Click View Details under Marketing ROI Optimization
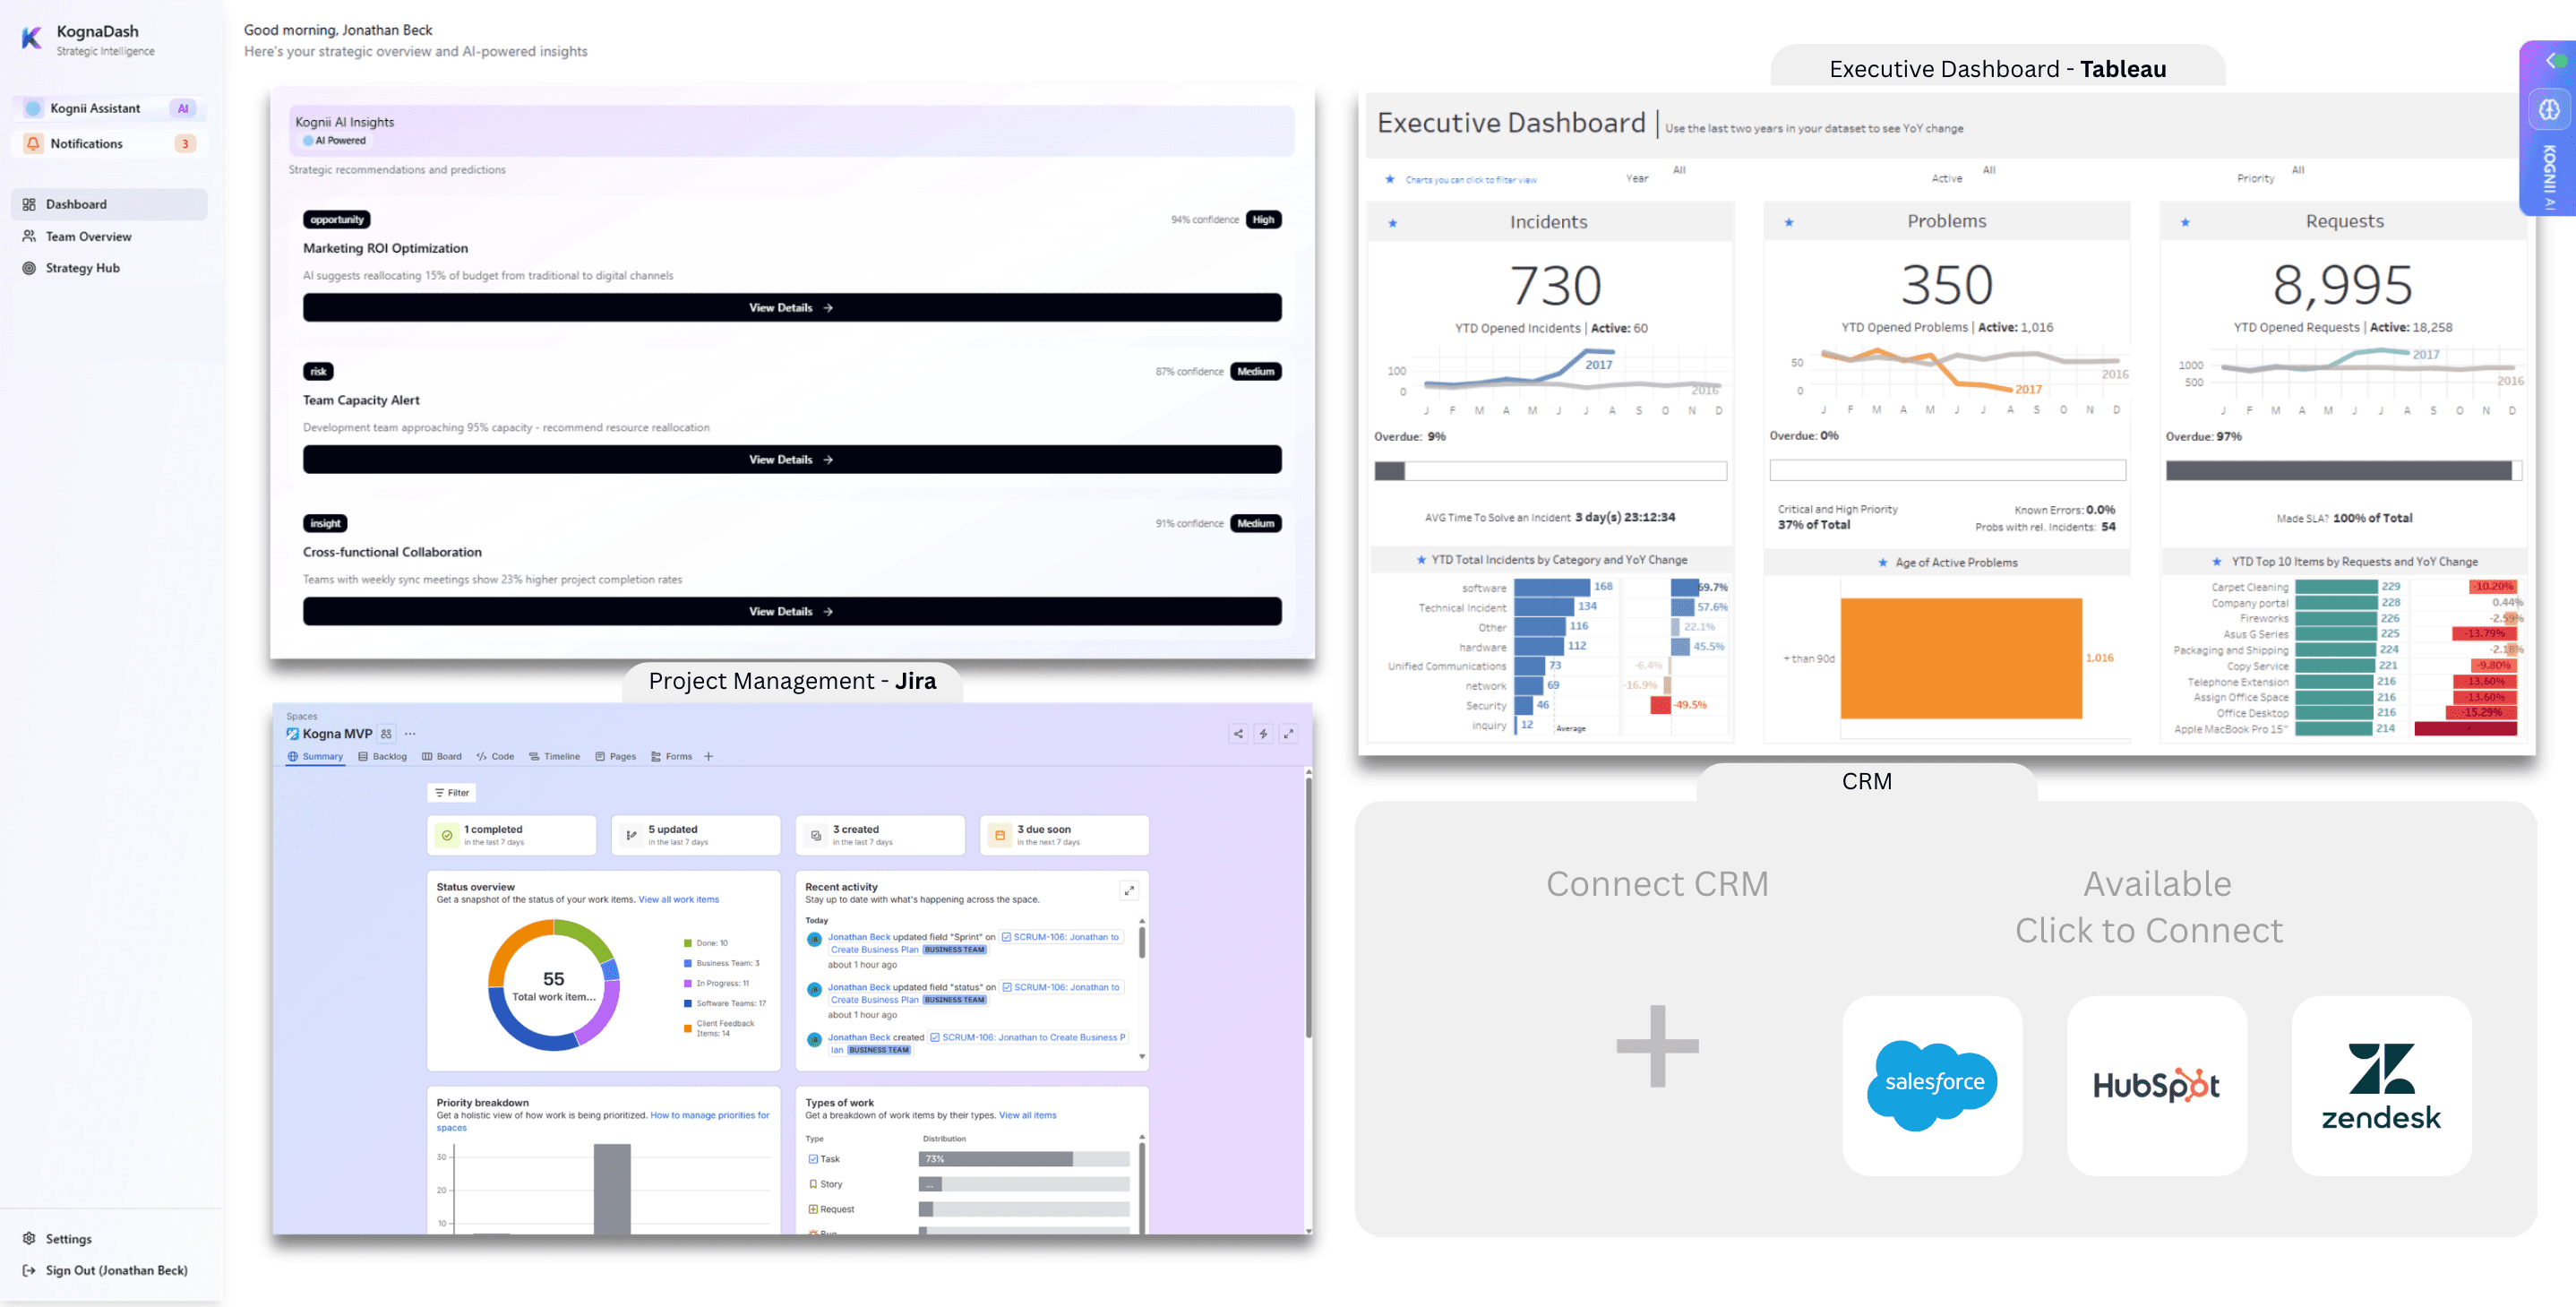This screenshot has width=2576, height=1307. [791, 307]
